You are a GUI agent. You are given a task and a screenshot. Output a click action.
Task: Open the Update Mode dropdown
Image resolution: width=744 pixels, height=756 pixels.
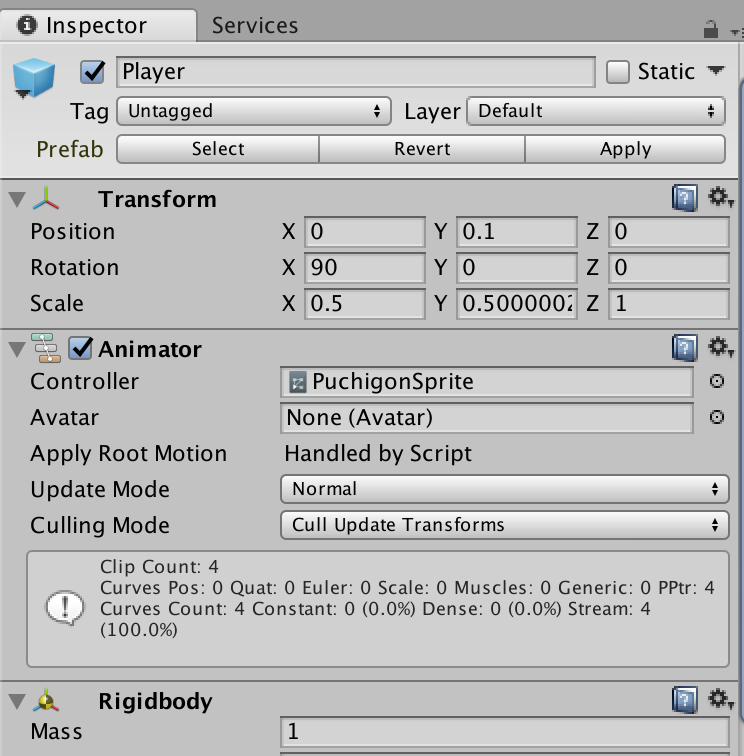504,489
